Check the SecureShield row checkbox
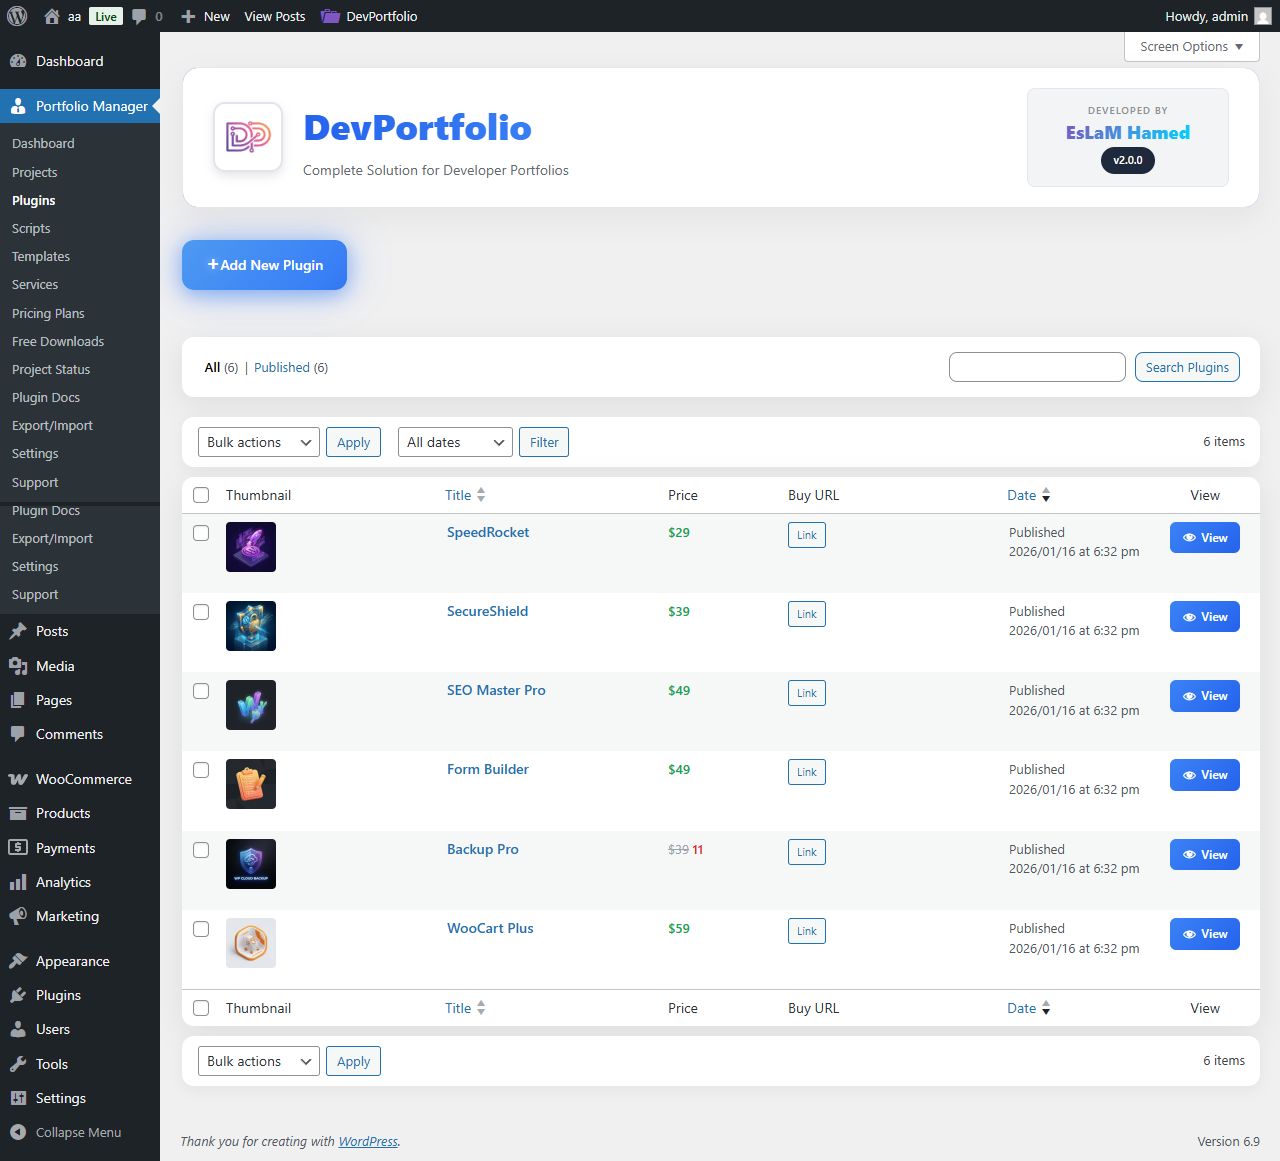The width and height of the screenshot is (1280, 1161). (201, 612)
